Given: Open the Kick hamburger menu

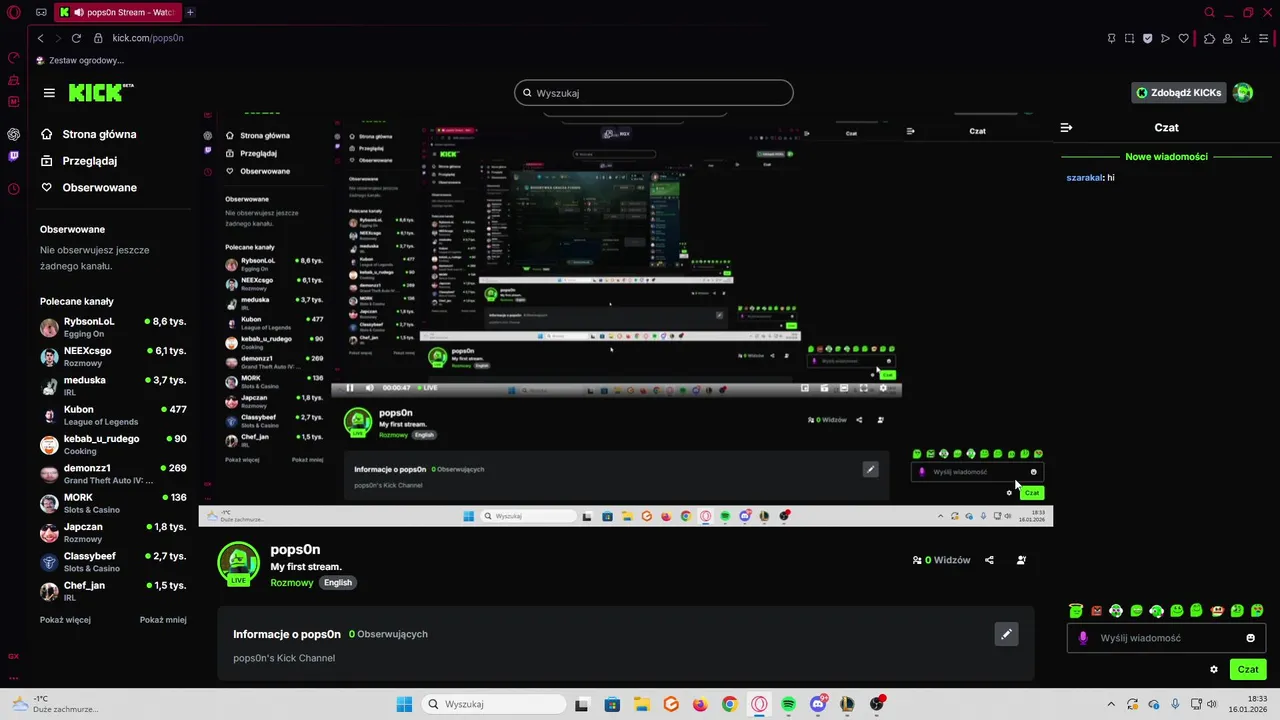Looking at the screenshot, I should pos(49,93).
